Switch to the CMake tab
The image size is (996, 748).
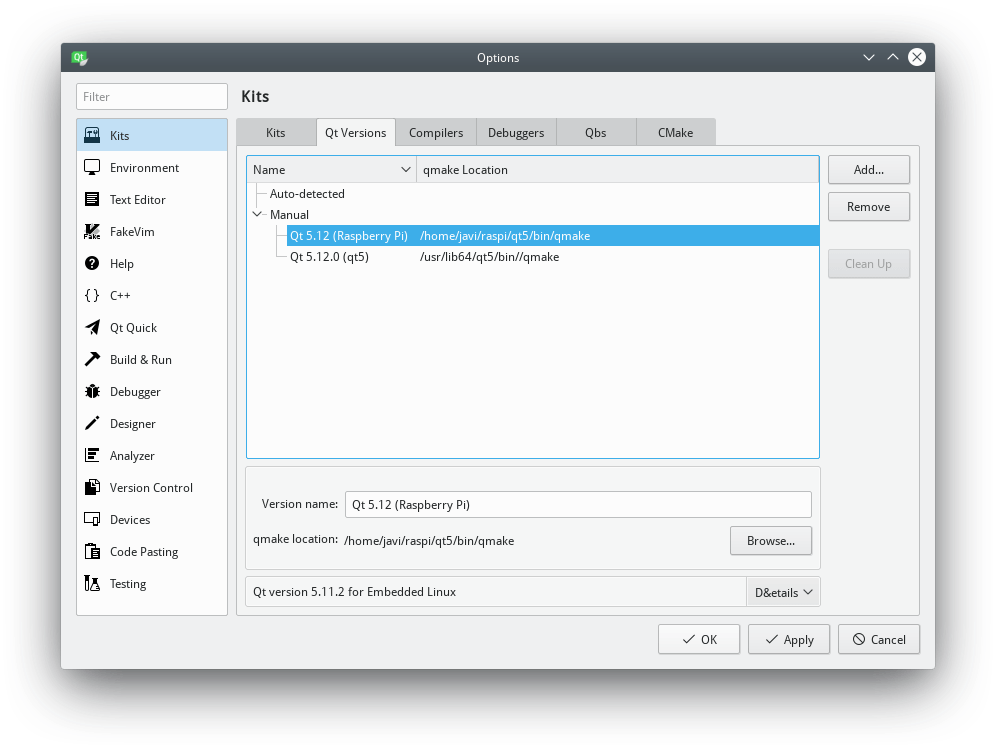[676, 132]
